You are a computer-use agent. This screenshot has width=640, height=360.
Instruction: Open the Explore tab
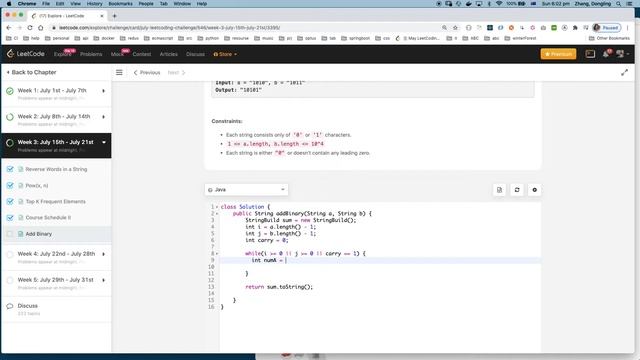(63, 54)
